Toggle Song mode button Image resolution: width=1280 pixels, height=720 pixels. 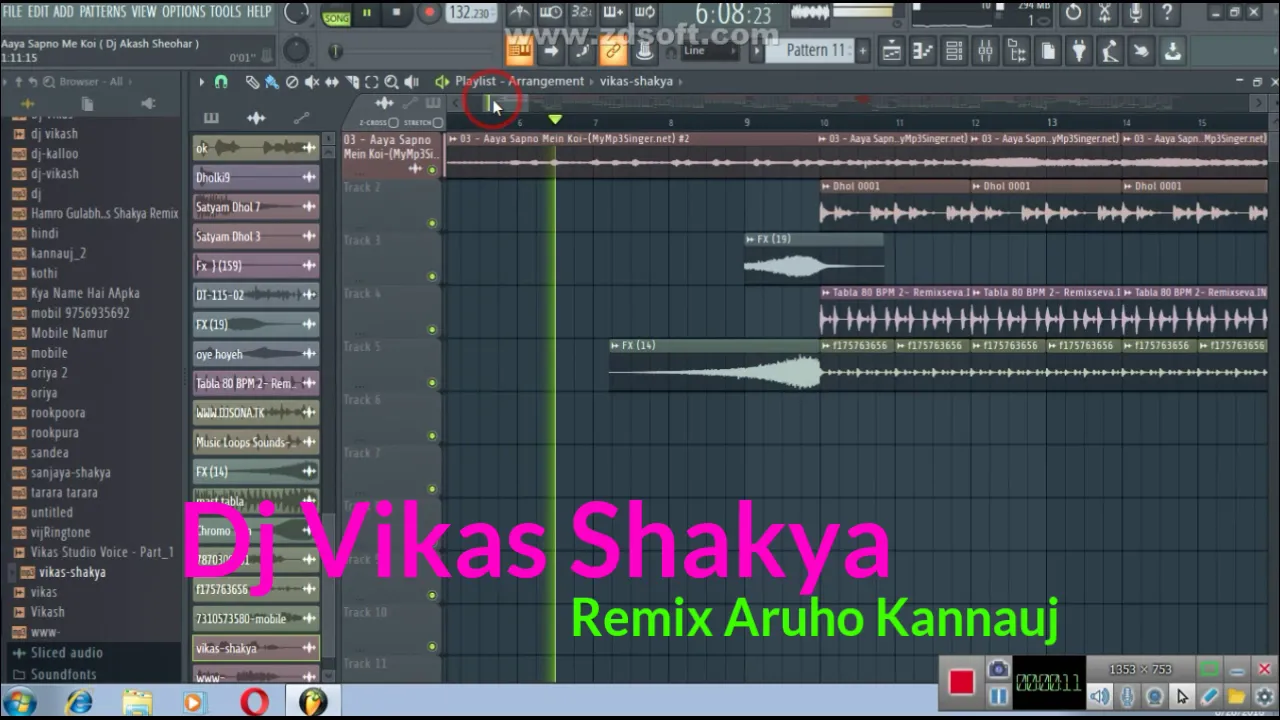tap(336, 18)
